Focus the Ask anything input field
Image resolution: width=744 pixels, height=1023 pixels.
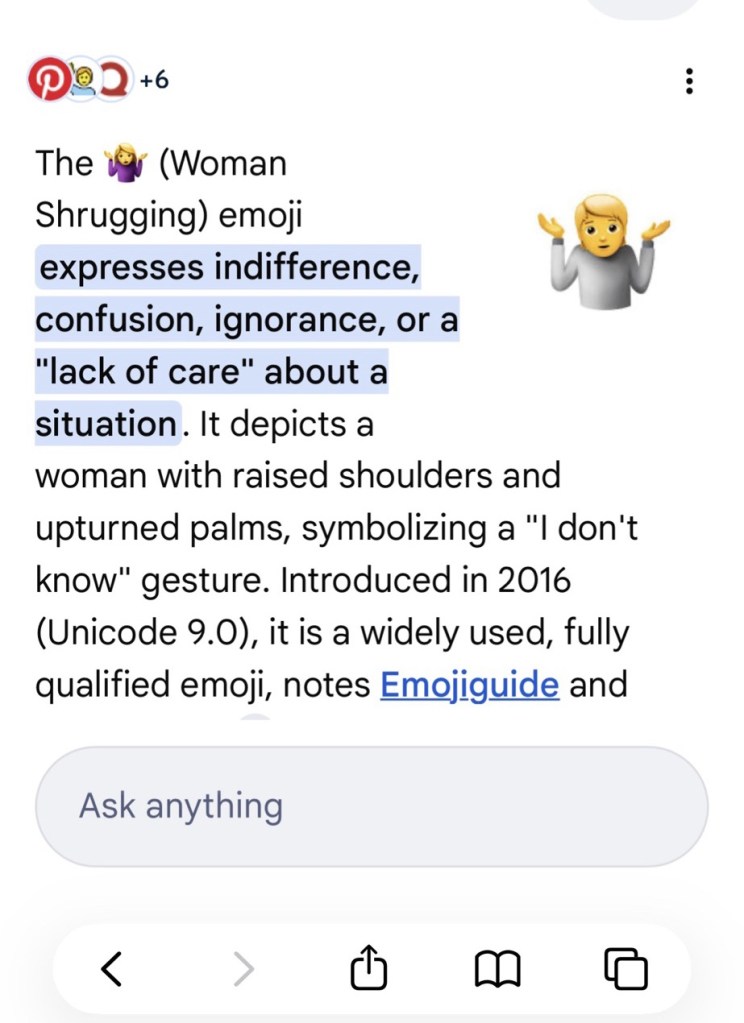tap(371, 806)
